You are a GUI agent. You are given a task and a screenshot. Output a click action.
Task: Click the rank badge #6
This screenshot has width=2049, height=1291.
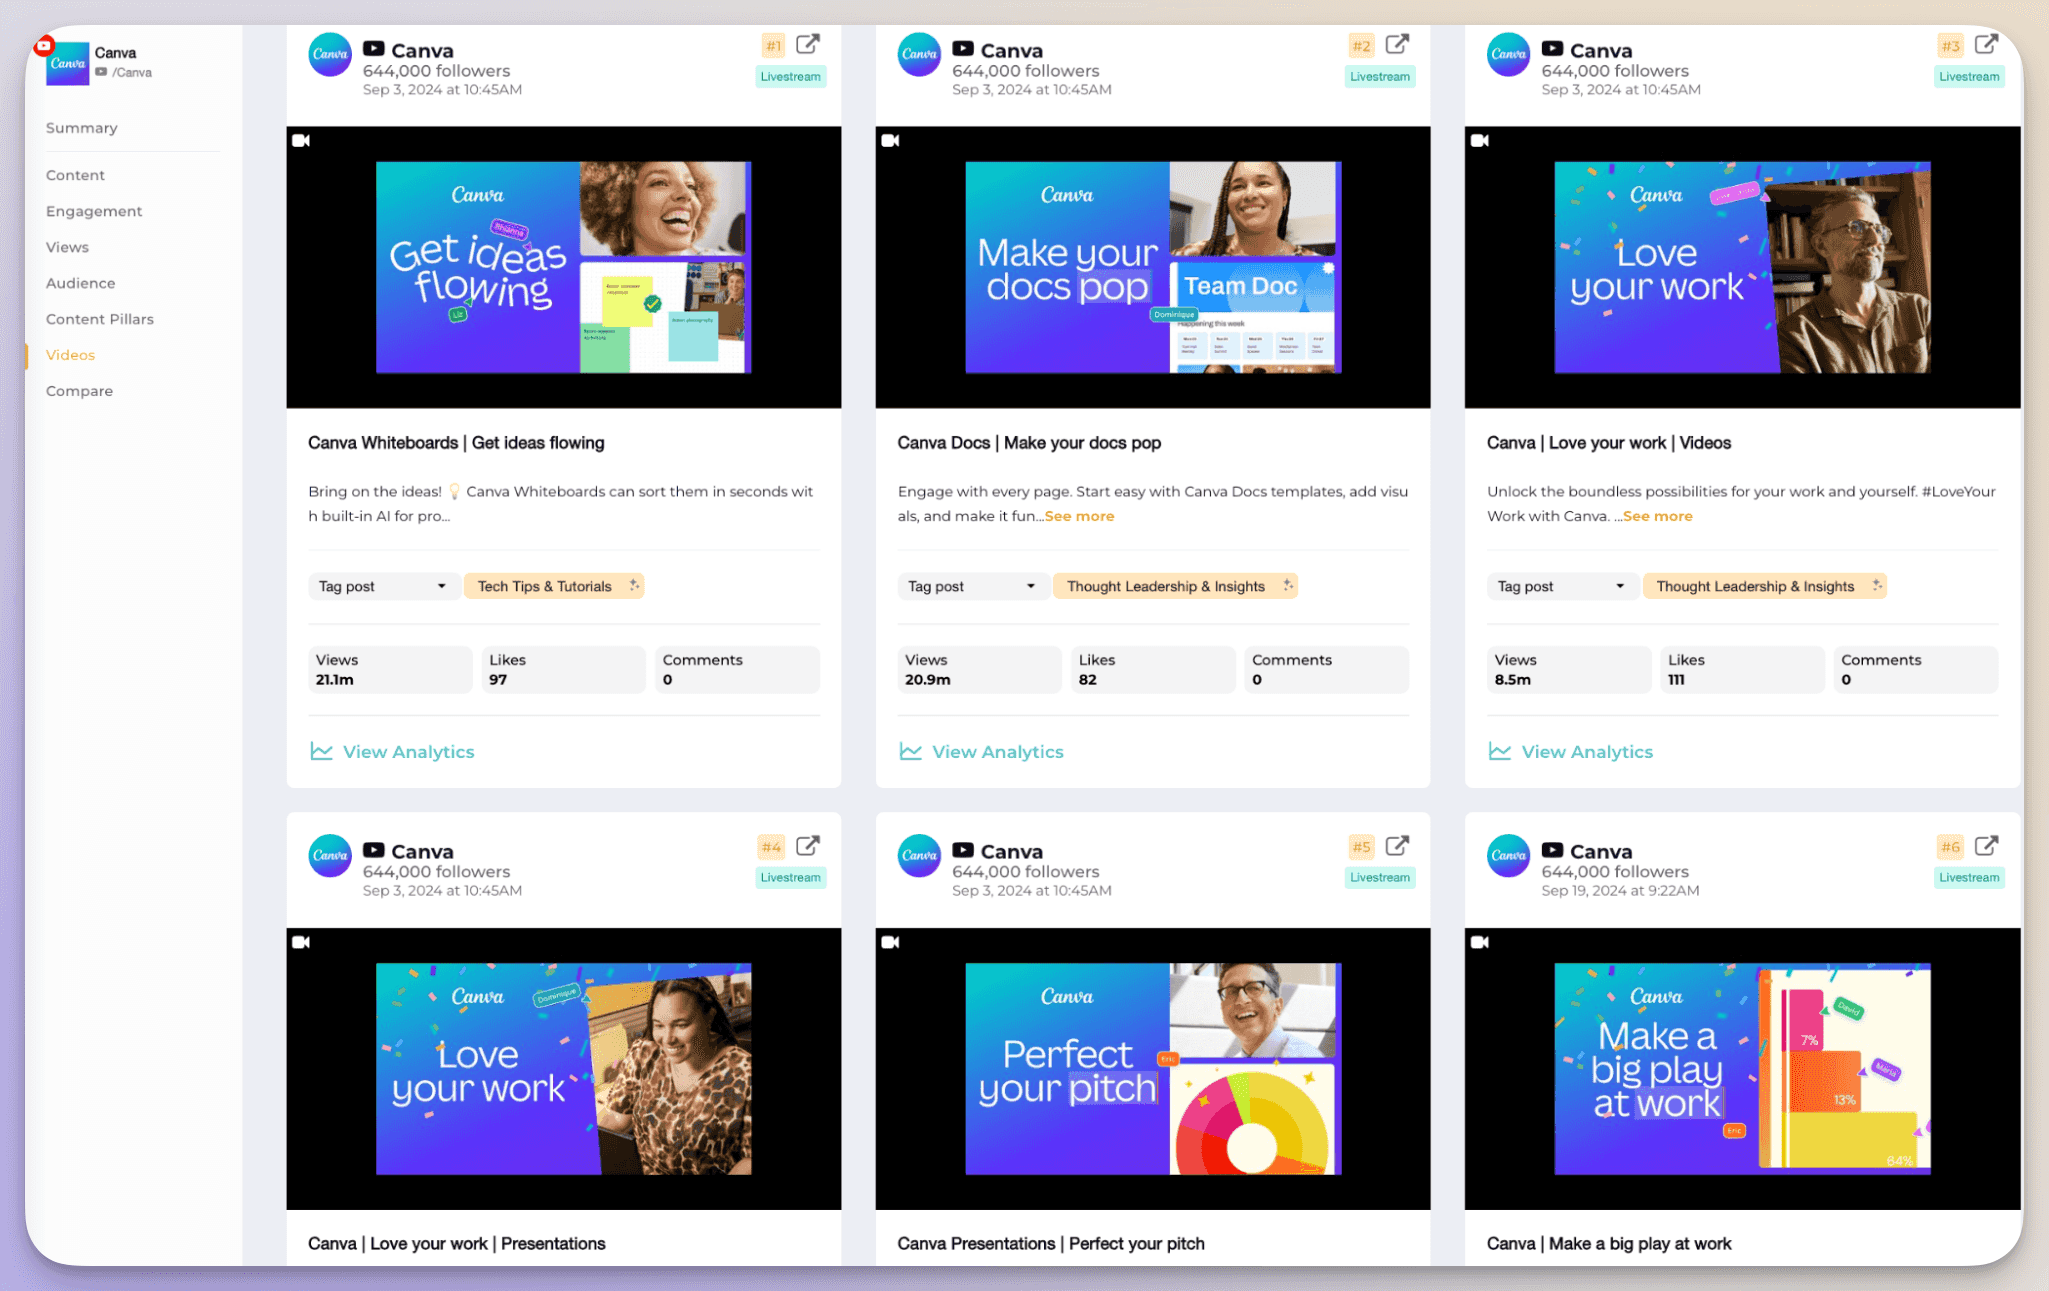(1950, 847)
